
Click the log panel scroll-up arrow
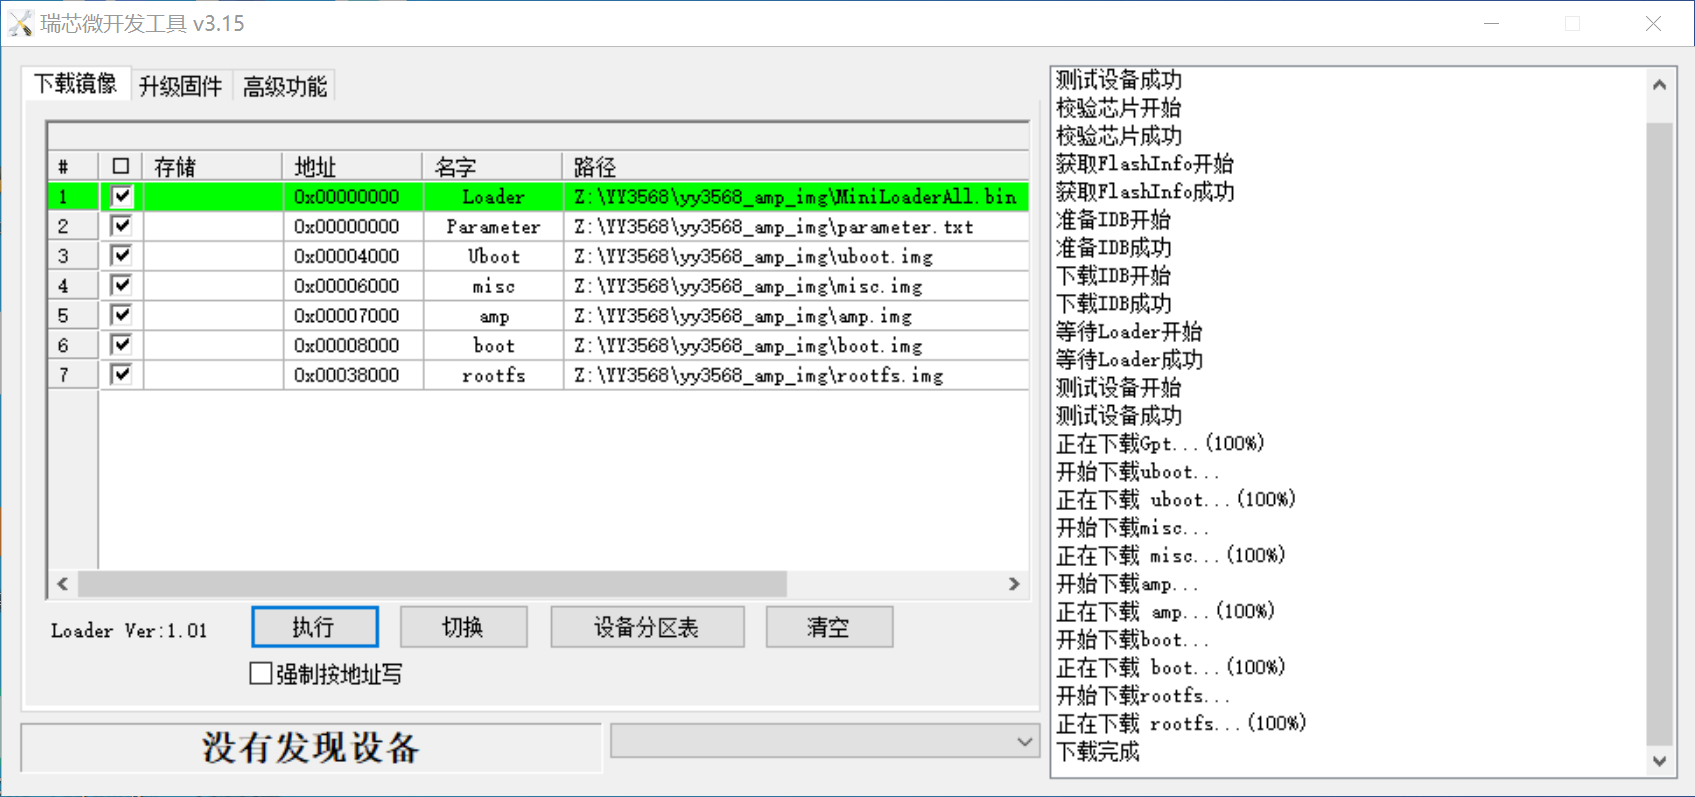pyautogui.click(x=1659, y=85)
